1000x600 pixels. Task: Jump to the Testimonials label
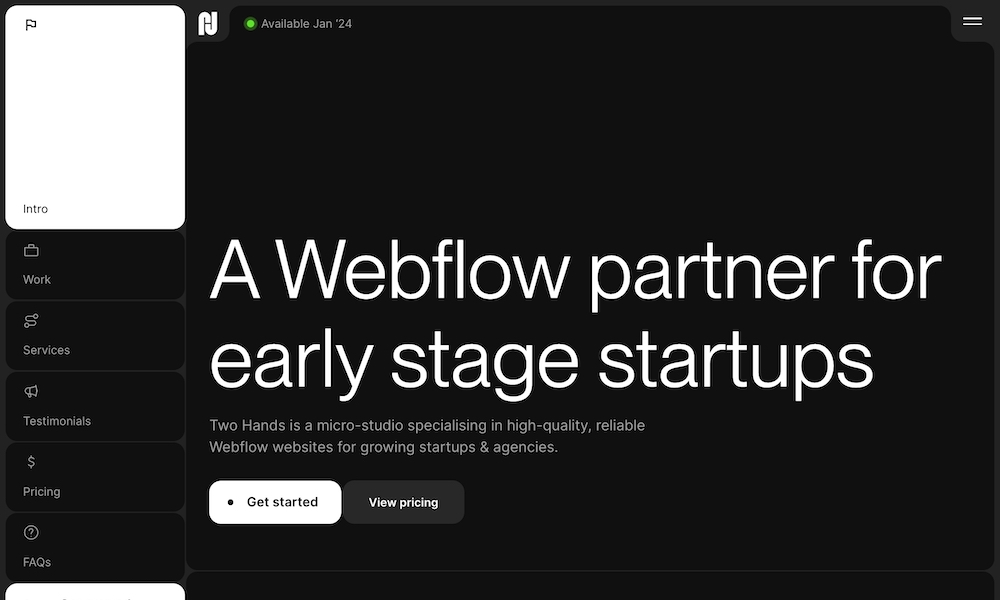[x=57, y=421]
